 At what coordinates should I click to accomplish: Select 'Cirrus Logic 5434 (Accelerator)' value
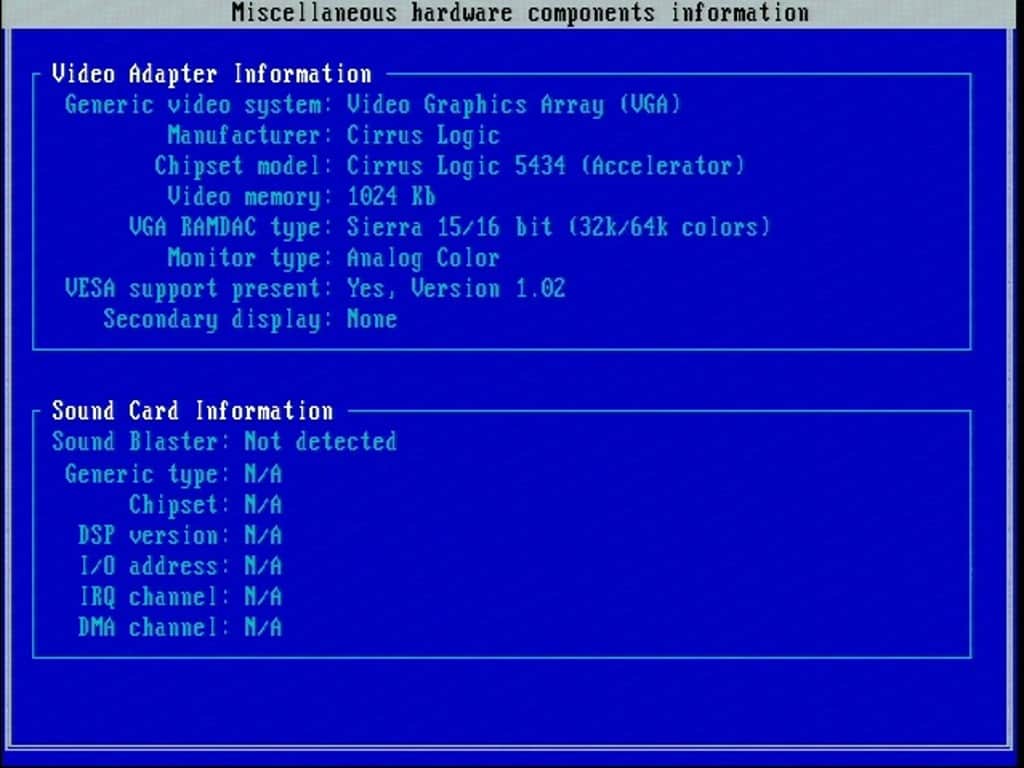(x=545, y=166)
